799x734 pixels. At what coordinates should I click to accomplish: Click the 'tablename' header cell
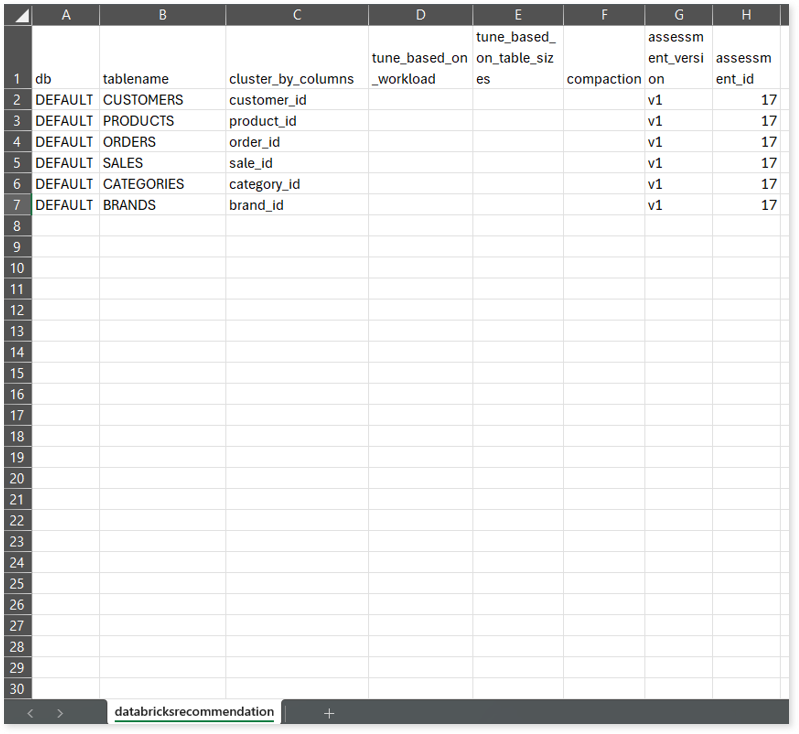coord(163,57)
